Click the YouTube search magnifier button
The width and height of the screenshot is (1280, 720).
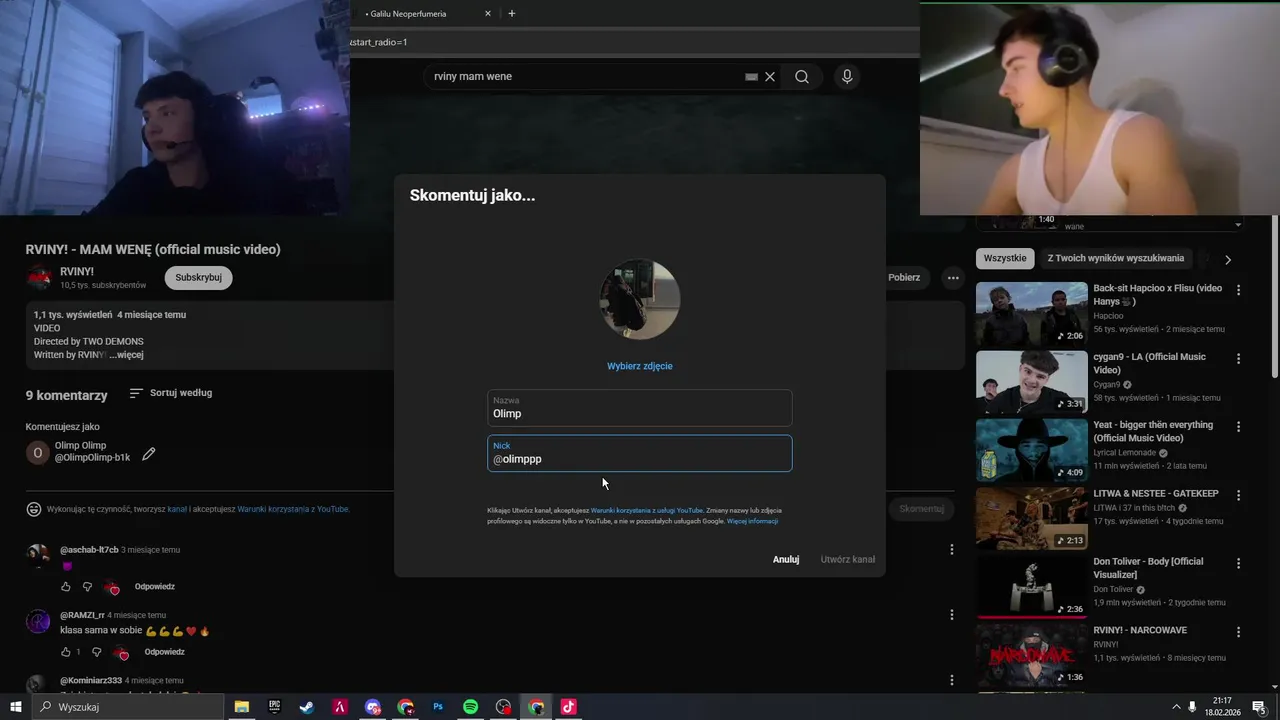point(802,77)
